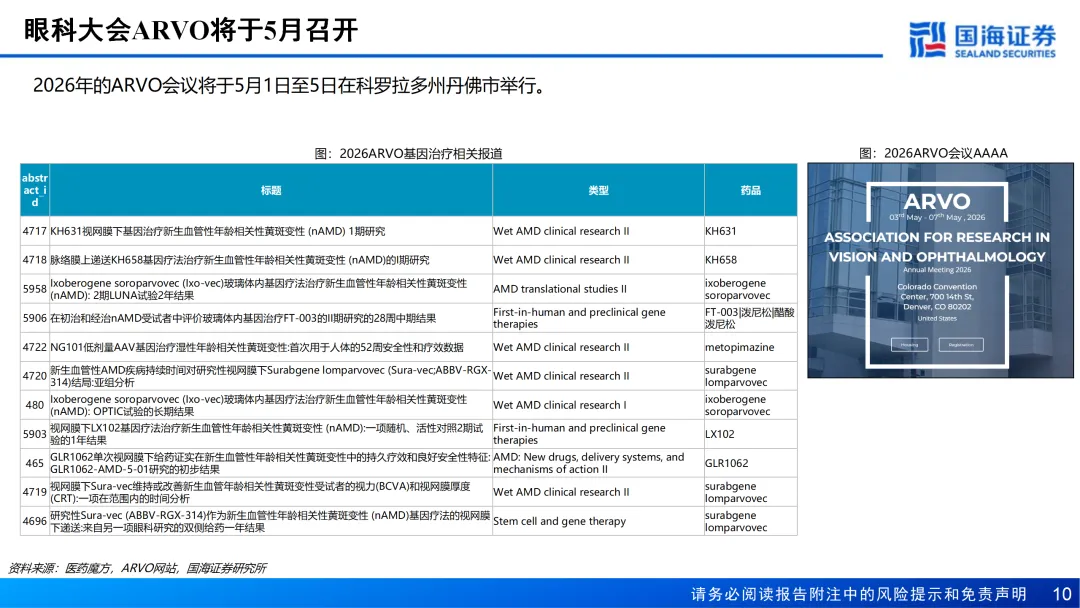This screenshot has height=608, width=1080.
Task: Click the 资料来源 source note
Action: click(x=137, y=568)
